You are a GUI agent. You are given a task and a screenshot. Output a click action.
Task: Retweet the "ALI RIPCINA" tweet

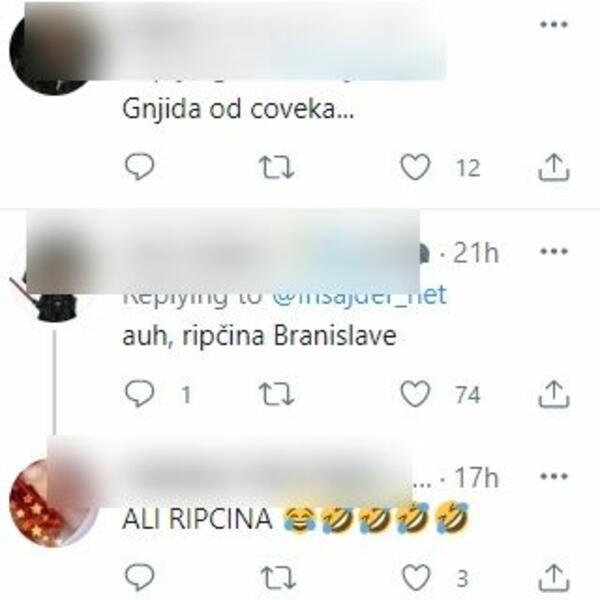[x=278, y=577]
